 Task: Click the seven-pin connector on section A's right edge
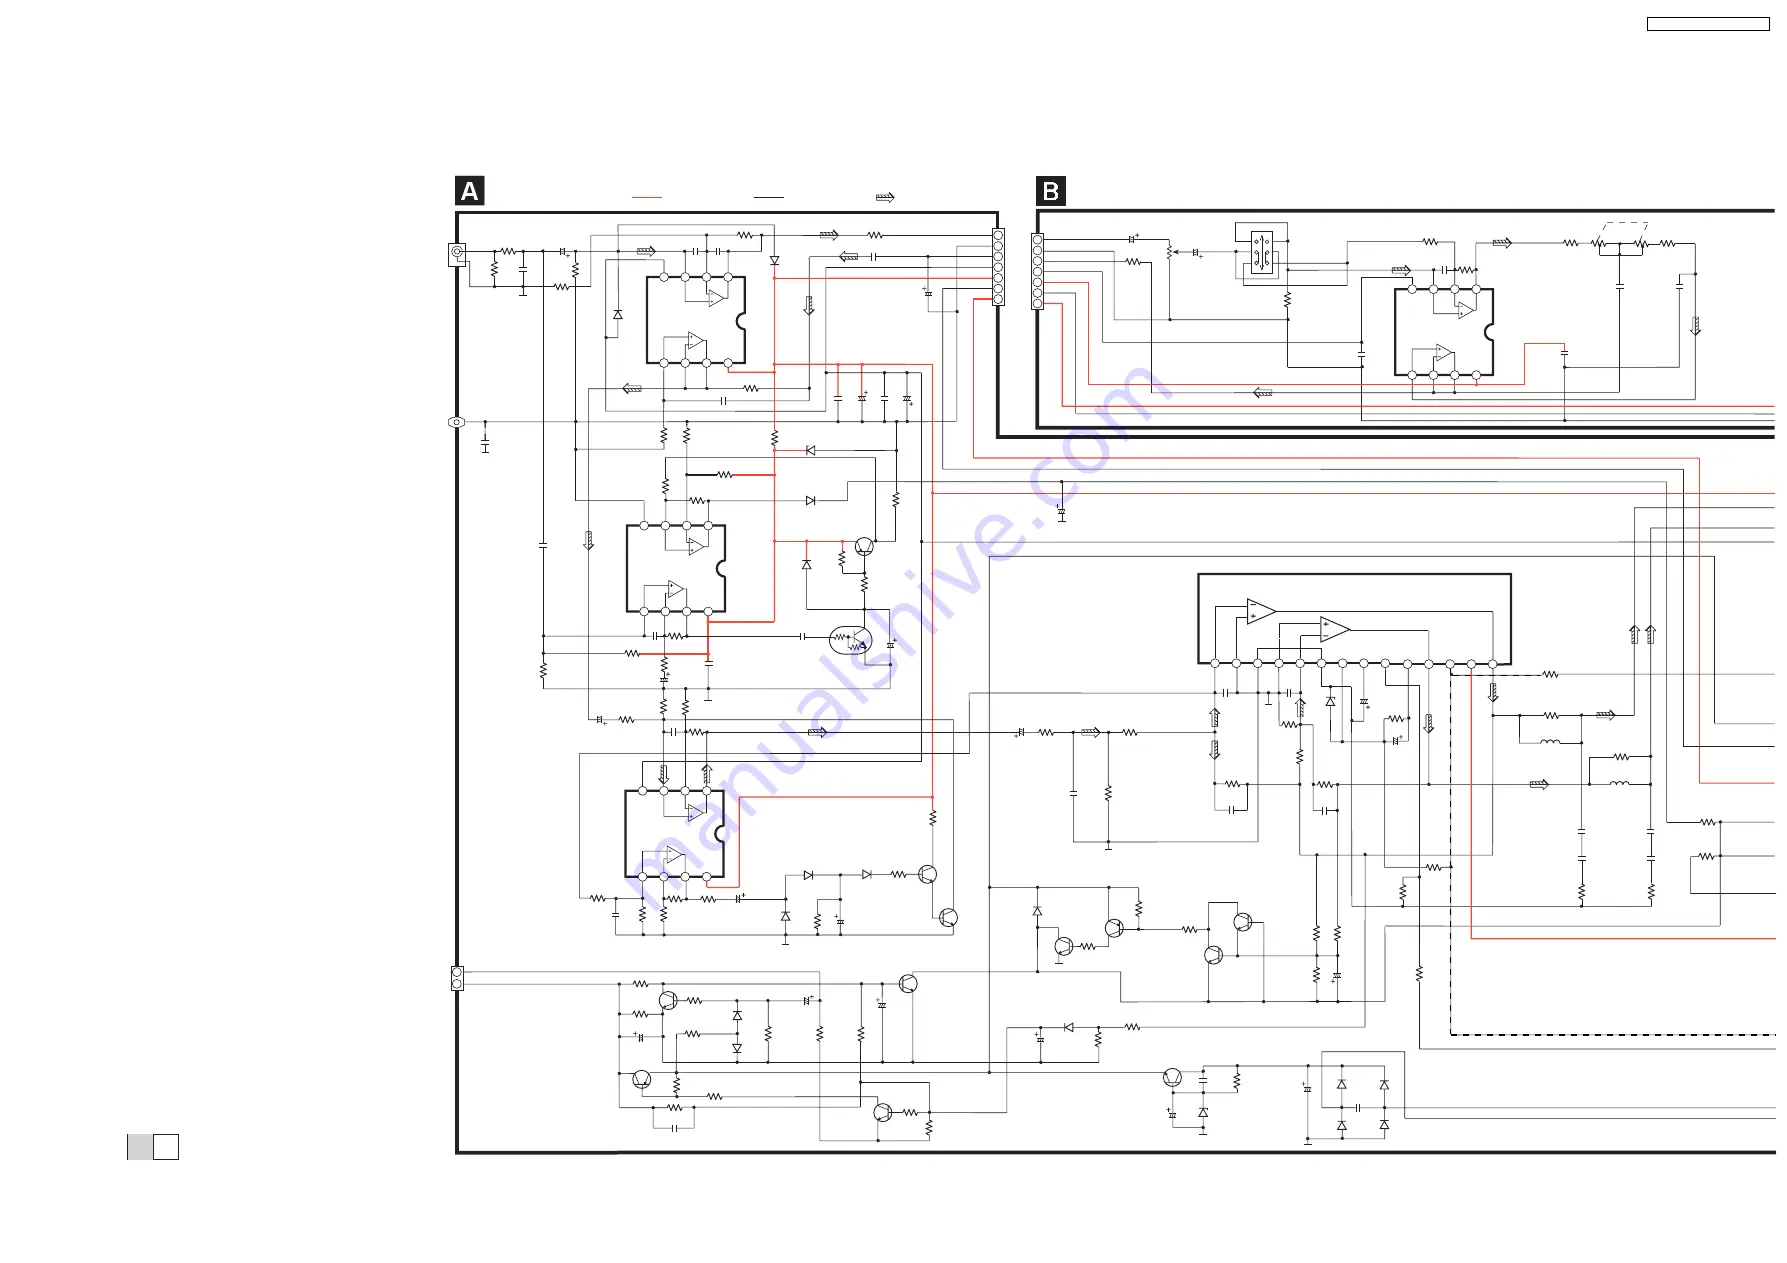click(x=998, y=267)
